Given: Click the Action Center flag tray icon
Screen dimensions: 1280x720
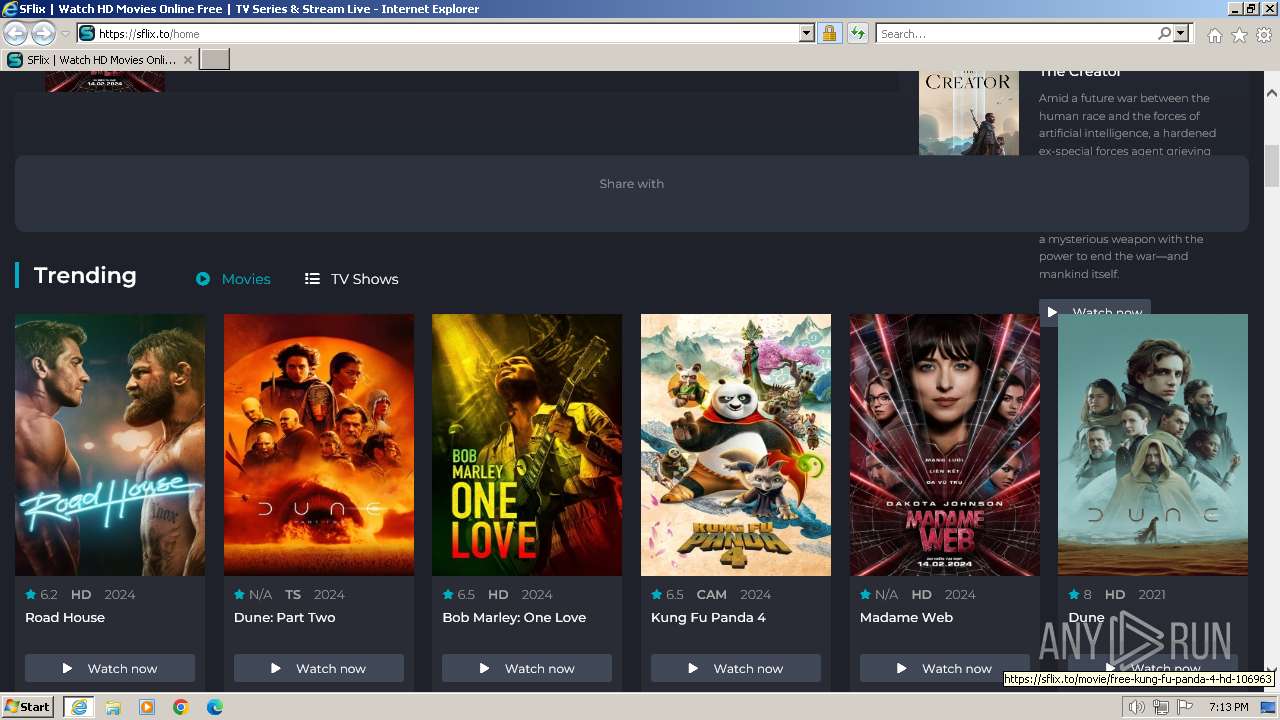Looking at the screenshot, I should pyautogui.click(x=1185, y=707).
